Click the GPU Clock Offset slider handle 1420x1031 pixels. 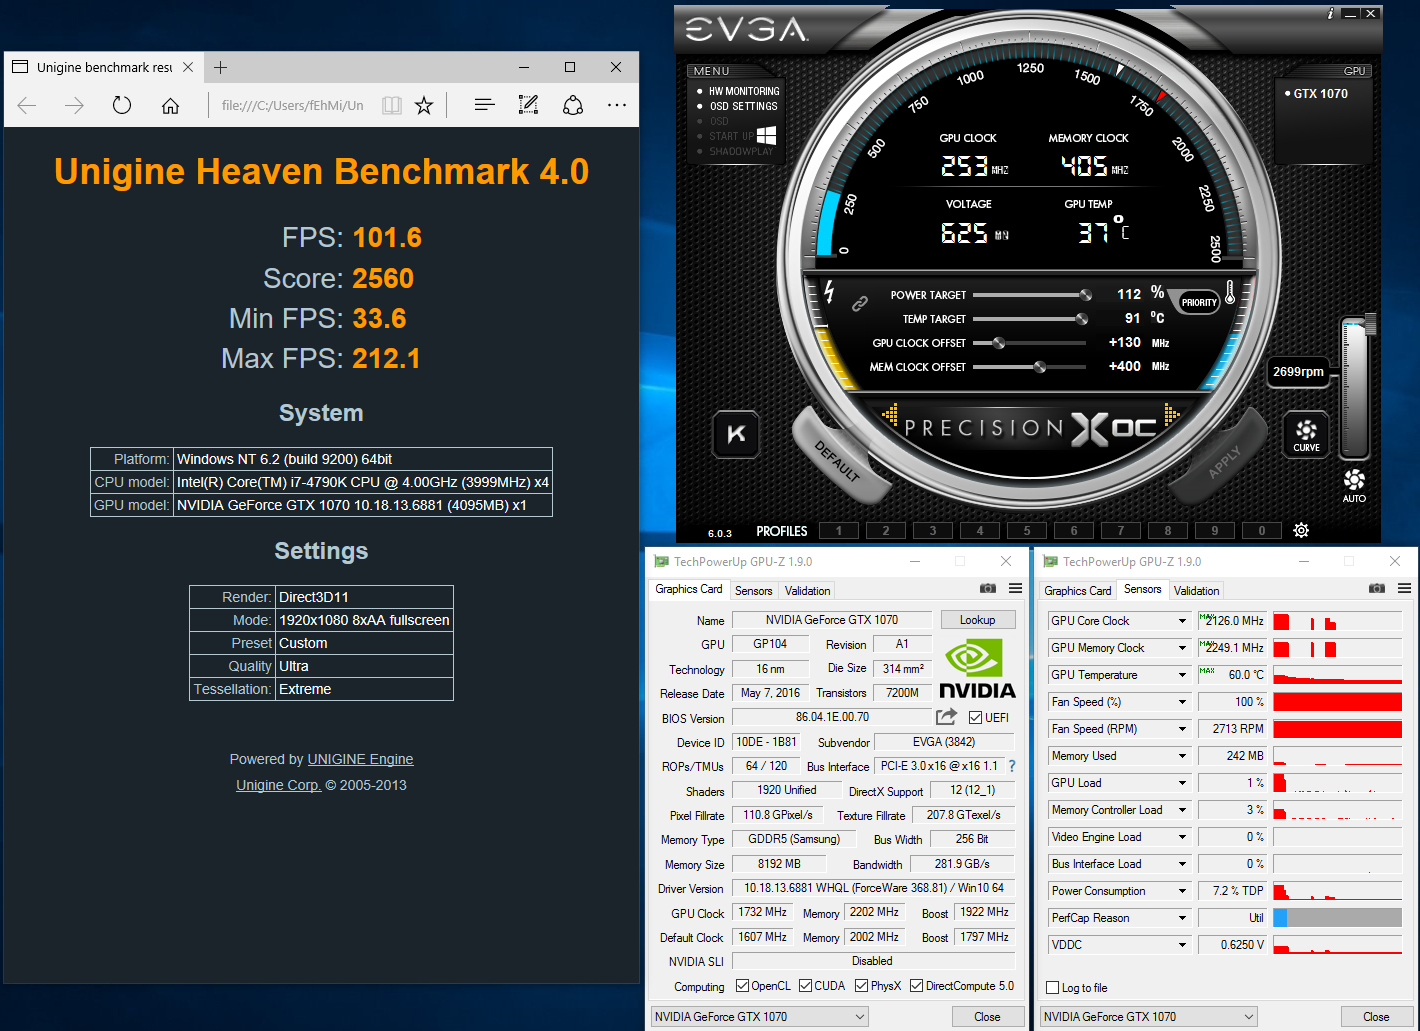tap(998, 343)
